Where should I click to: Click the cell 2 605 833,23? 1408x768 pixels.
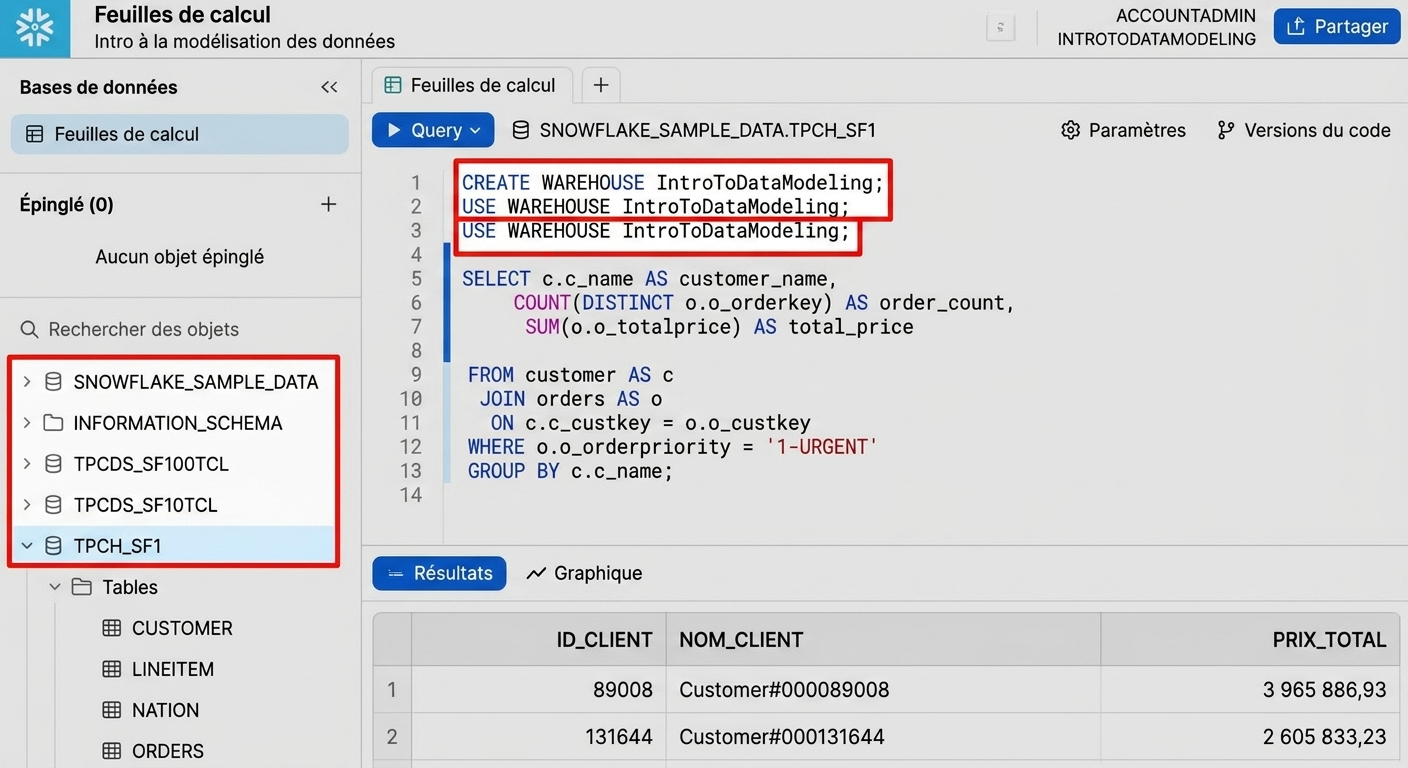pos(1250,737)
